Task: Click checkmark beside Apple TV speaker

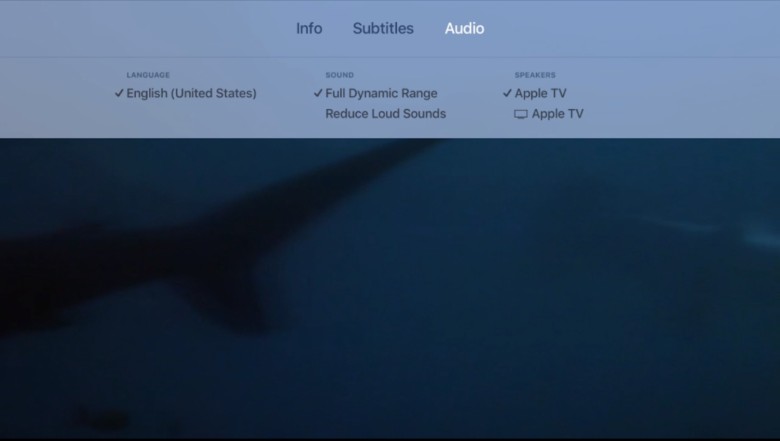Action: 507,93
